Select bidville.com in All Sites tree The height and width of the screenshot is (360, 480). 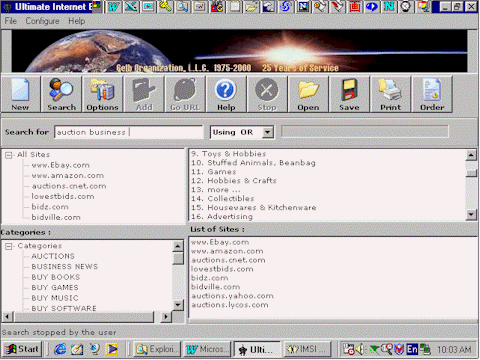(56, 217)
